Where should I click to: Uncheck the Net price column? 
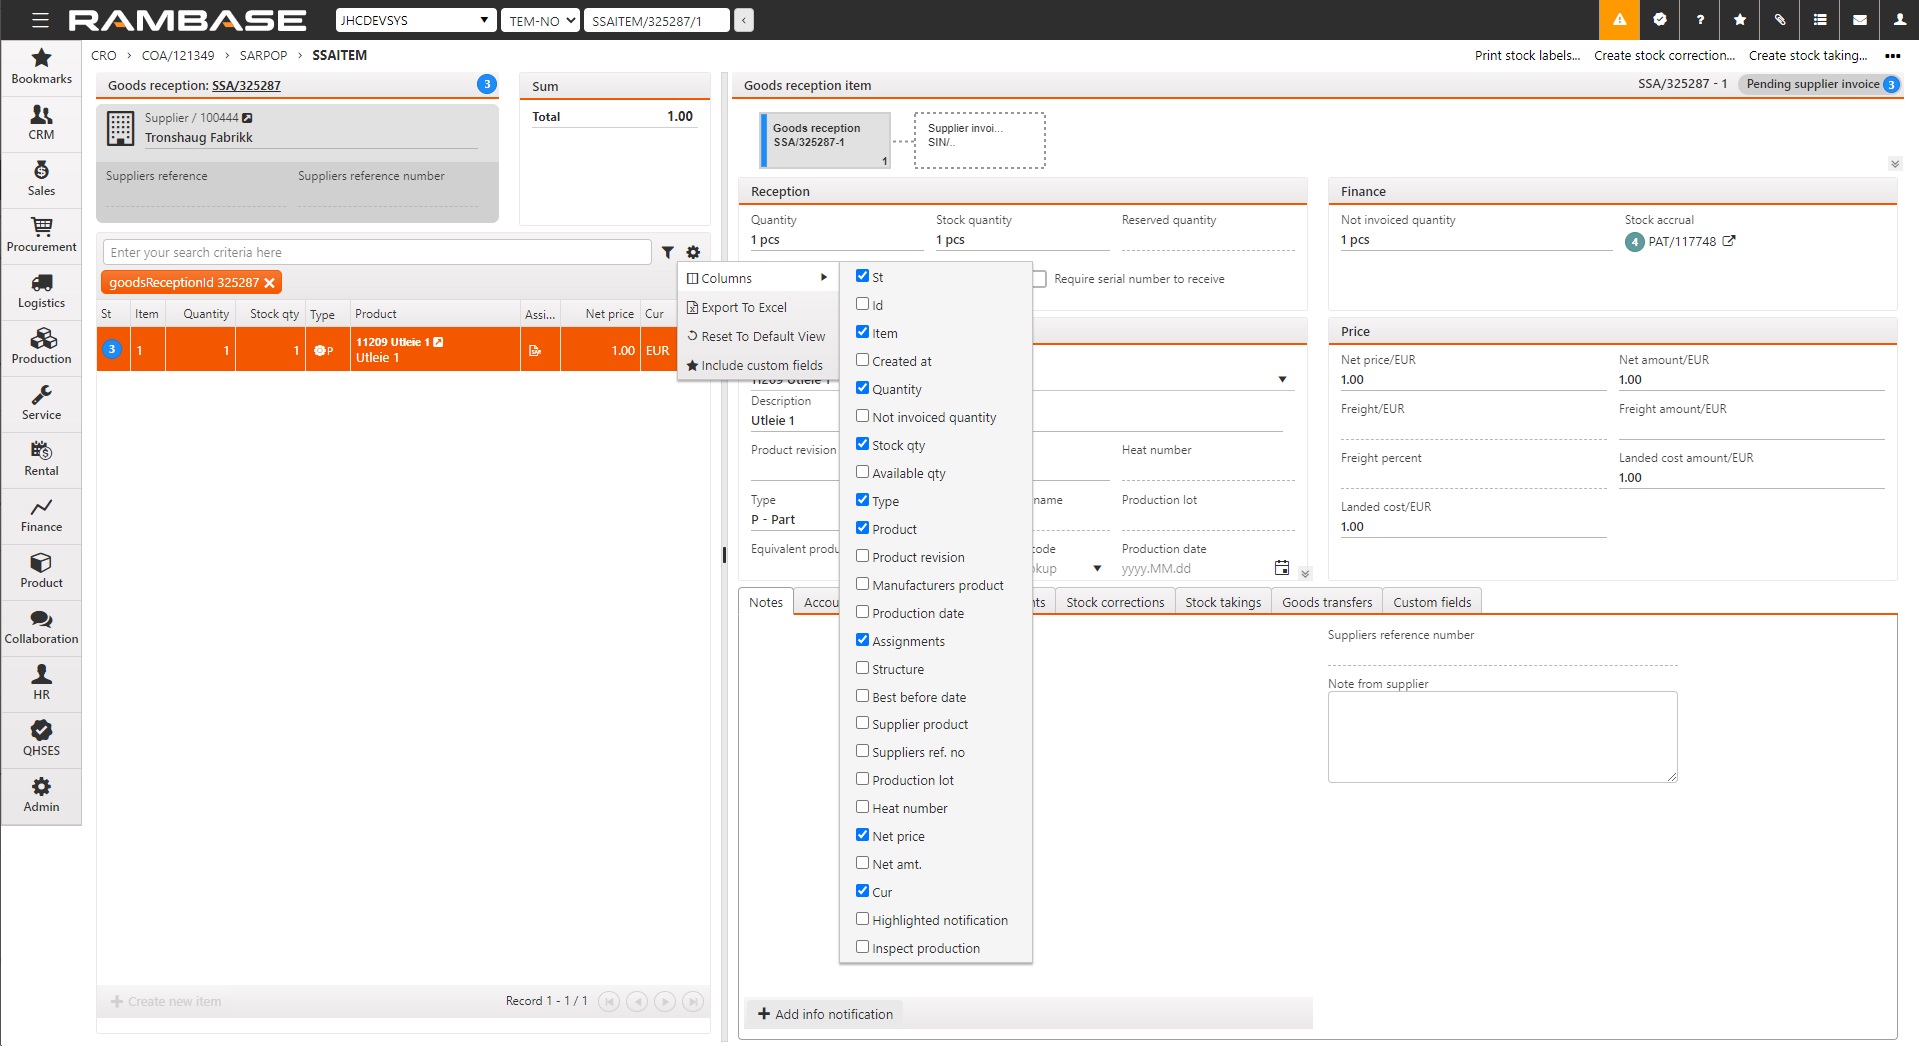click(x=862, y=835)
